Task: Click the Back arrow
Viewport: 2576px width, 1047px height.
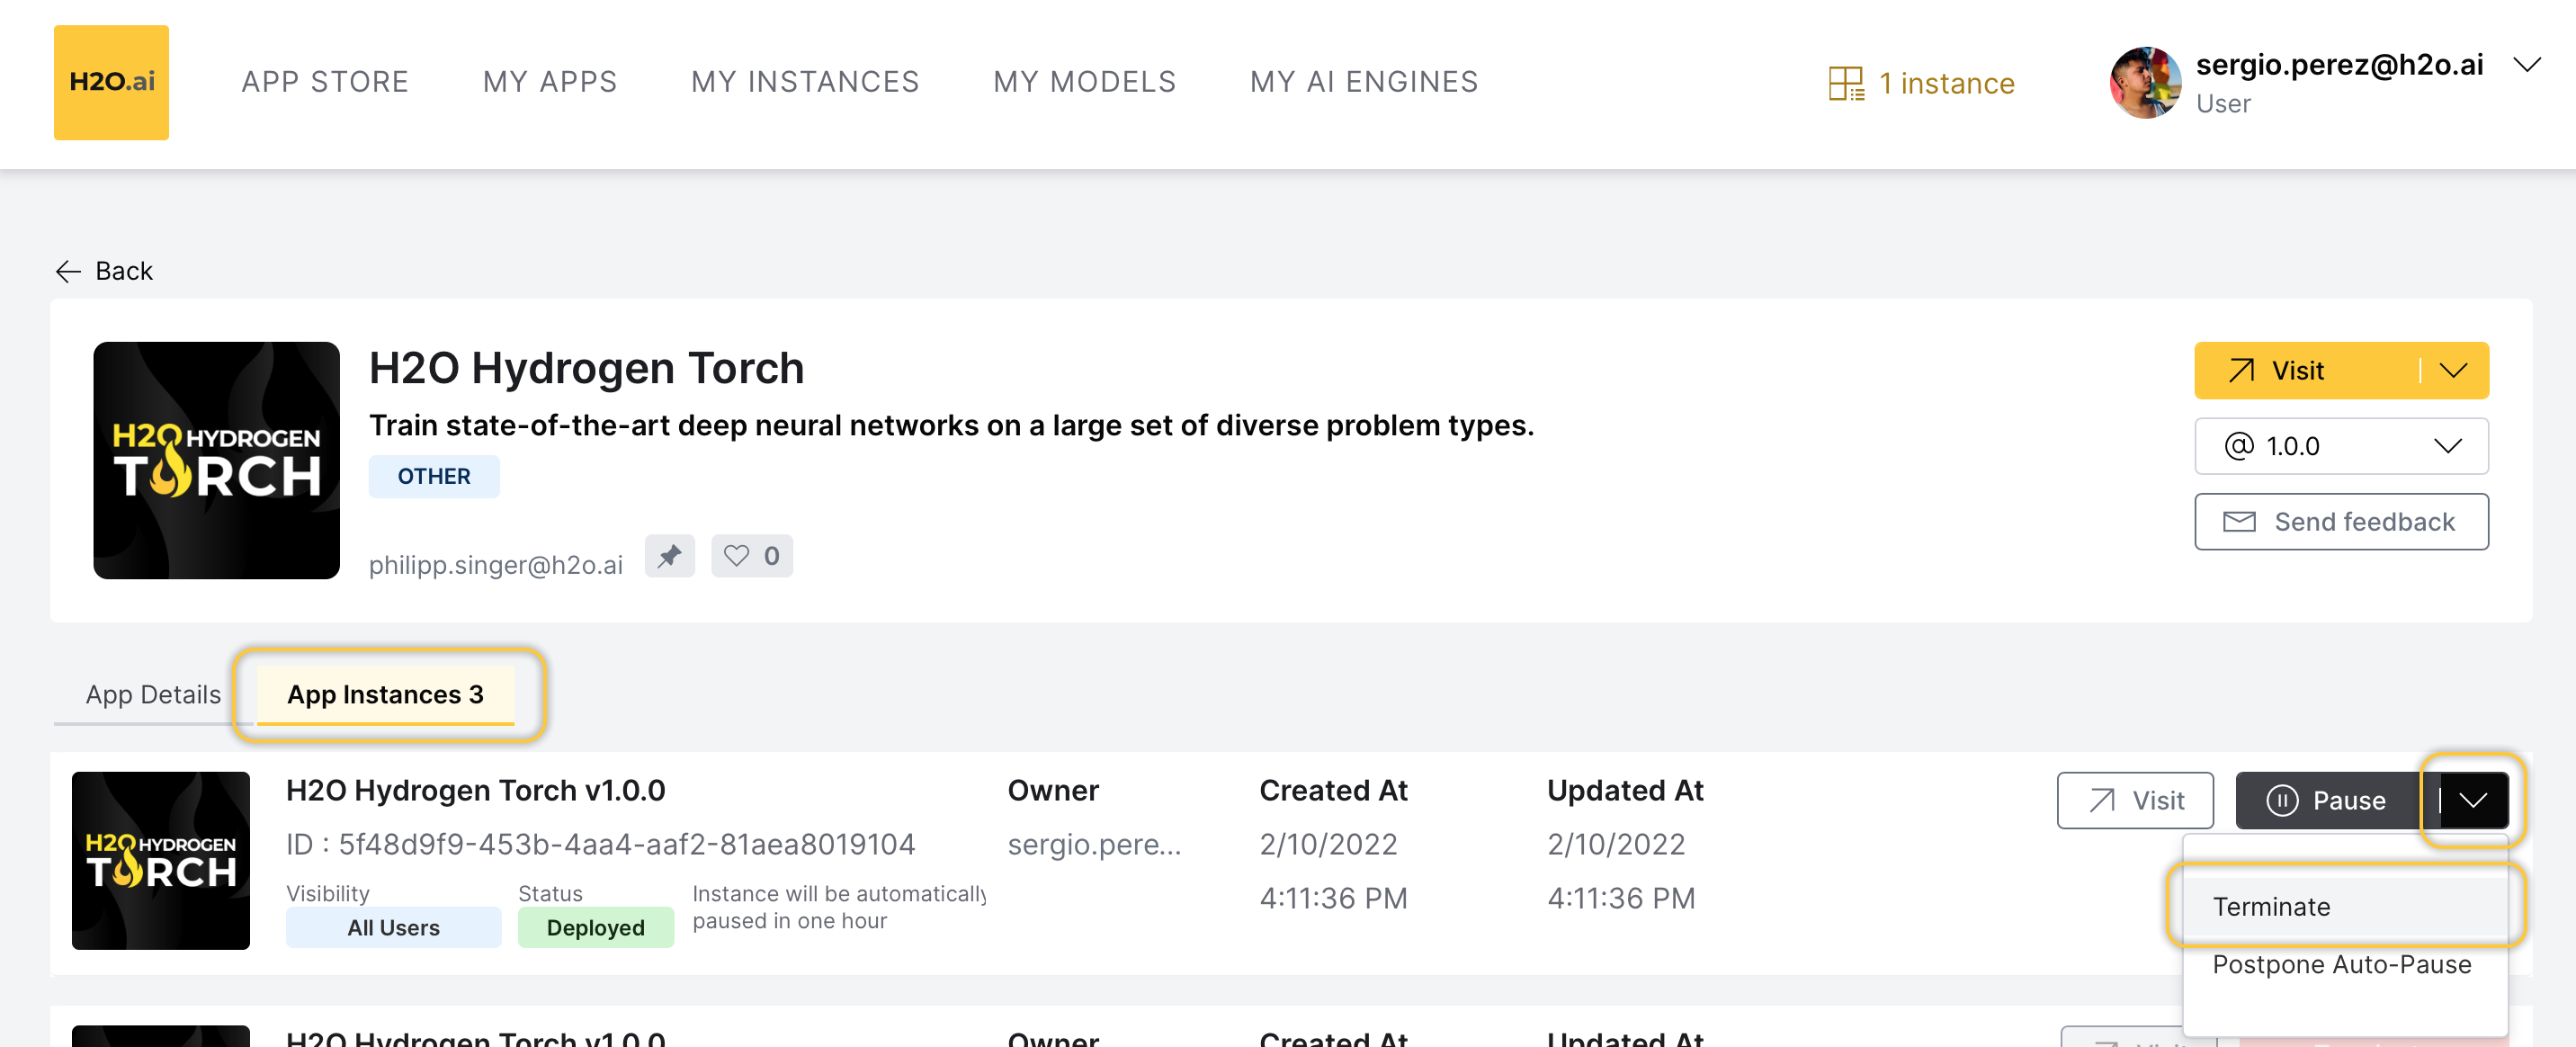Action: pyautogui.click(x=68, y=271)
